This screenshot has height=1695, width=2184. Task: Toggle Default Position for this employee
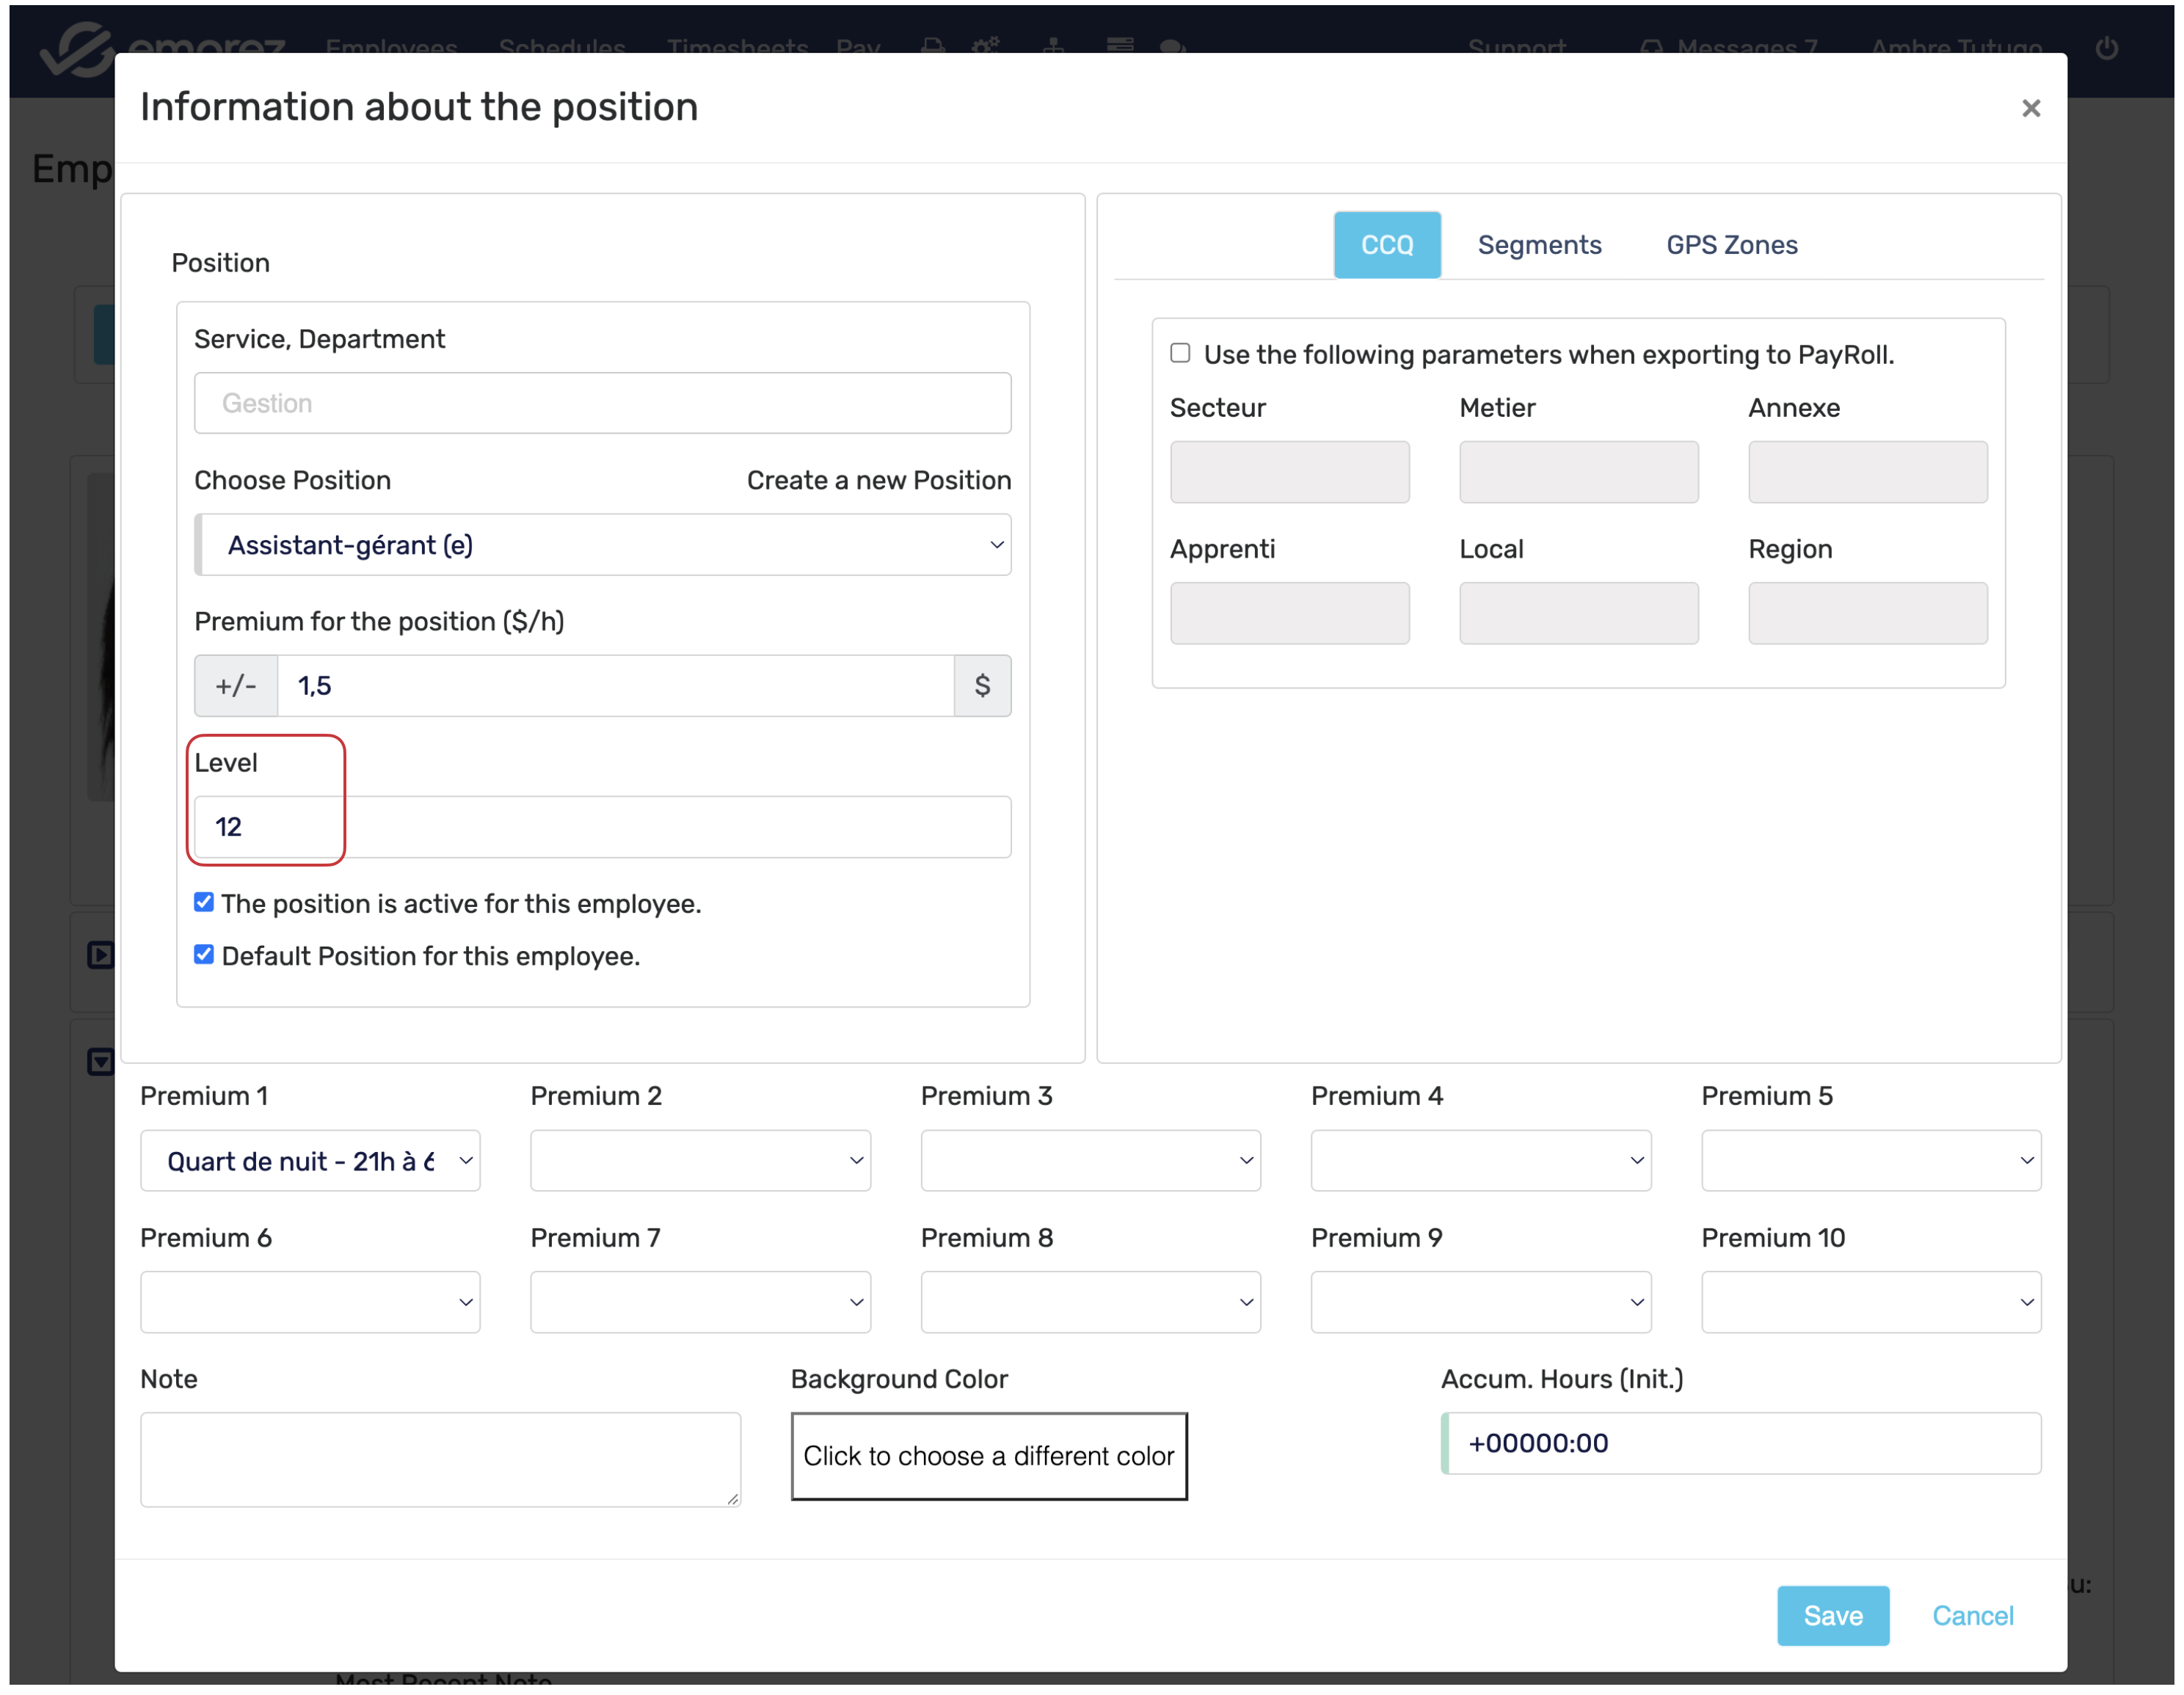[x=204, y=955]
